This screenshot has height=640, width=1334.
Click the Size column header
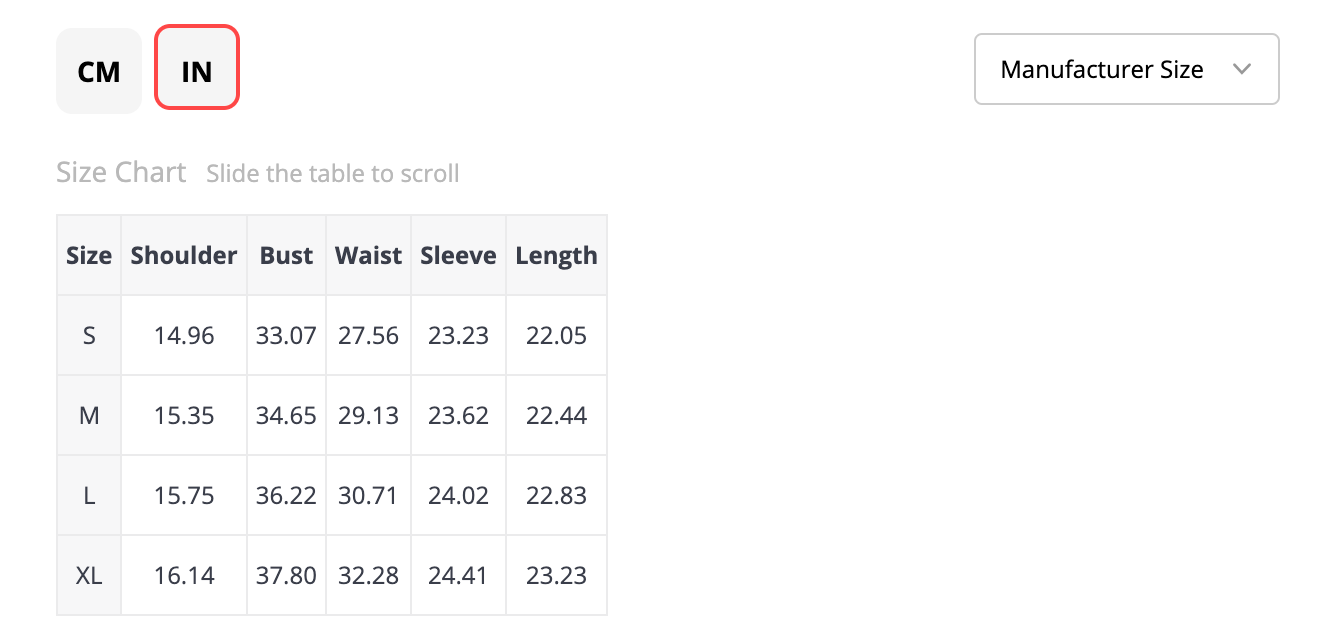pyautogui.click(x=89, y=255)
